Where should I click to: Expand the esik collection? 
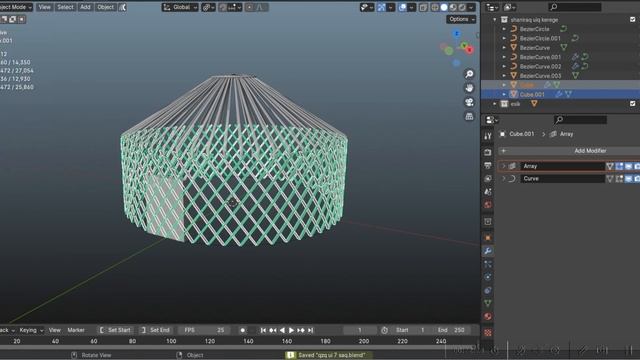click(x=495, y=104)
